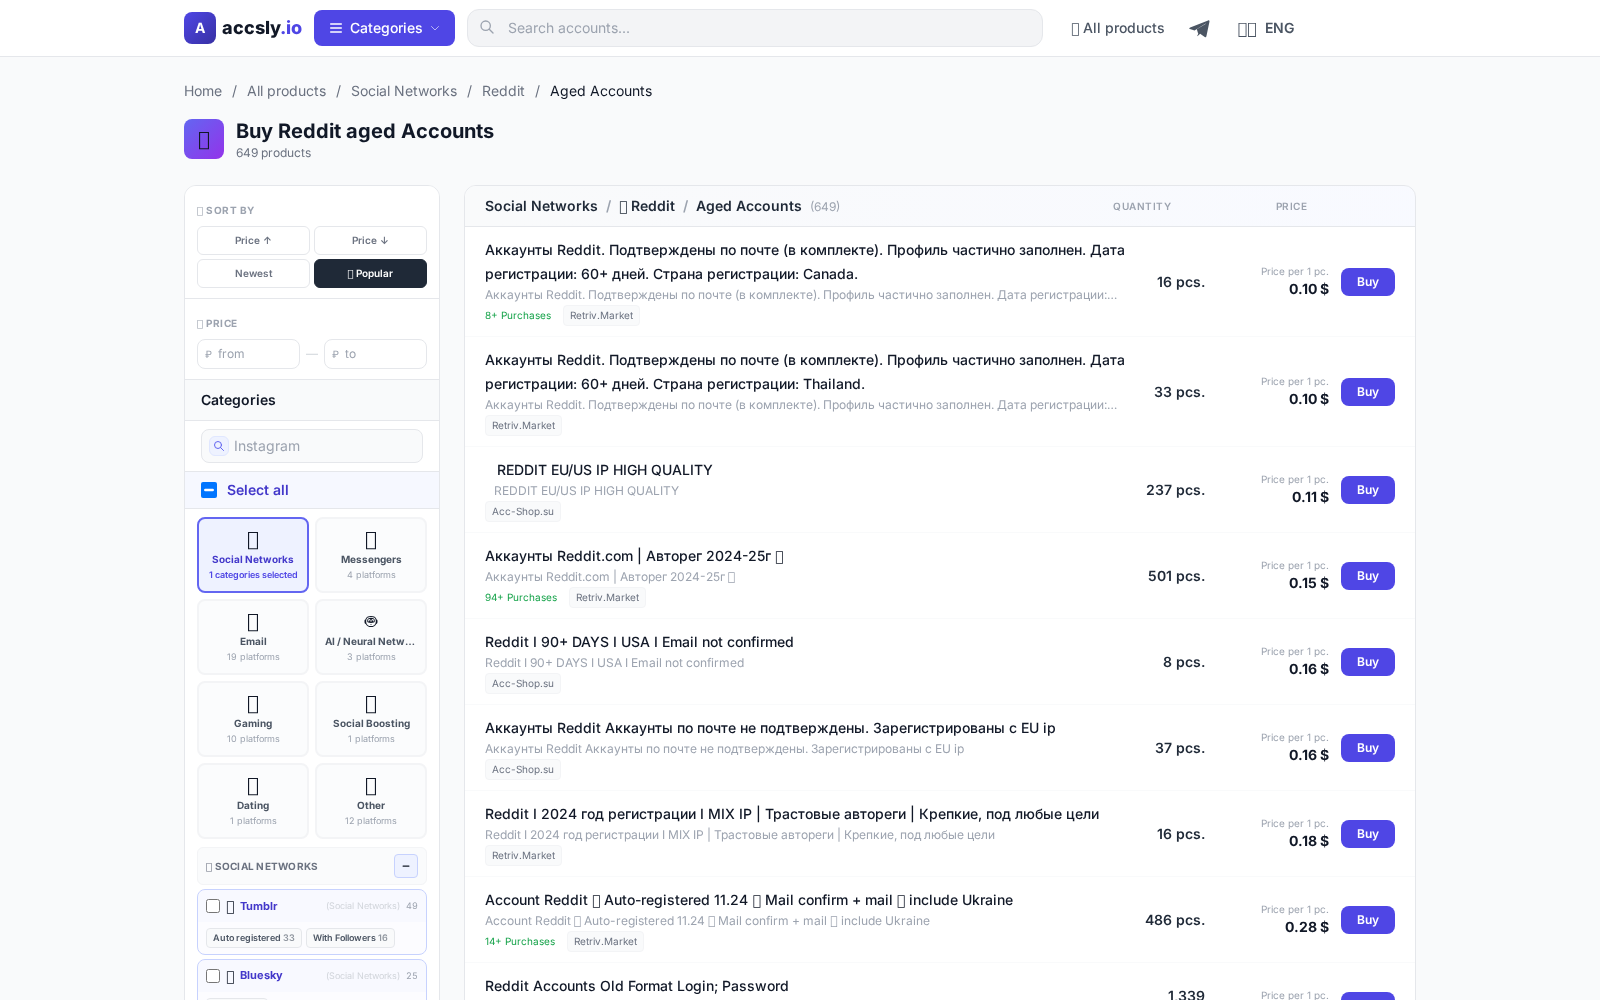Click Social Networks in table header path
Viewport: 1600px width, 1000px height.
[x=541, y=206]
